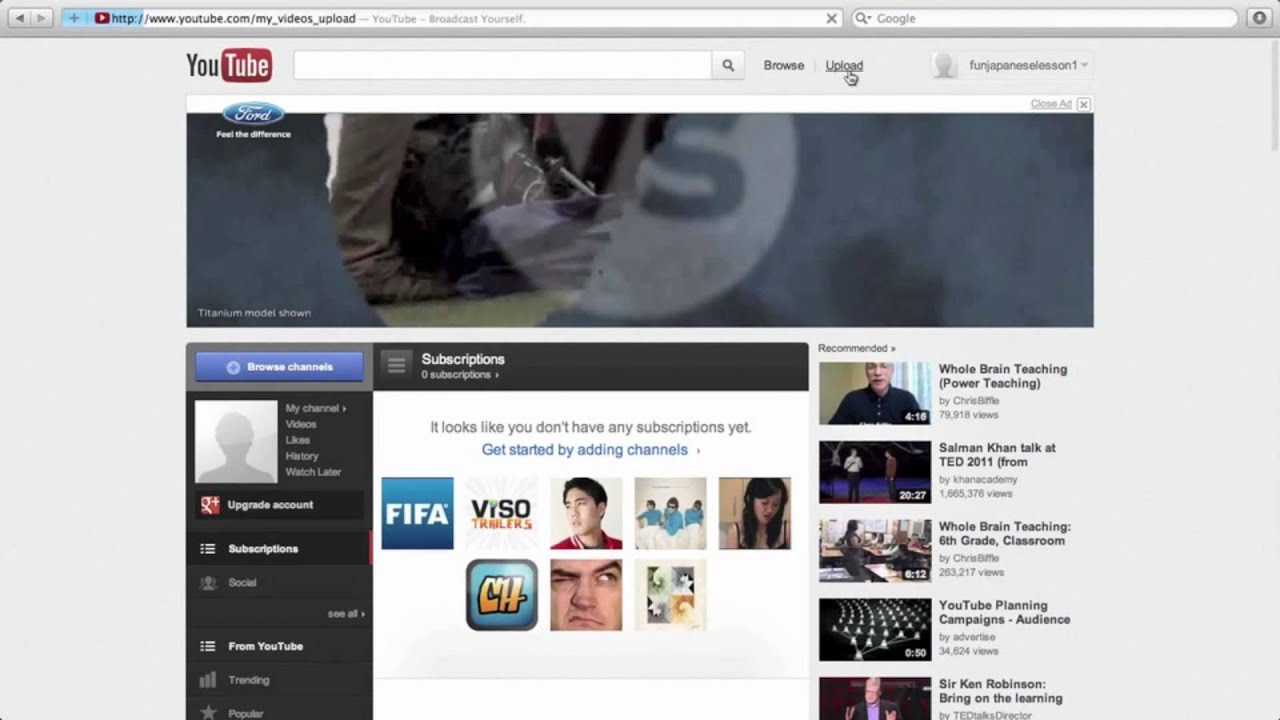Close the ad with the X icon
This screenshot has width=1280, height=720.
click(x=1083, y=104)
